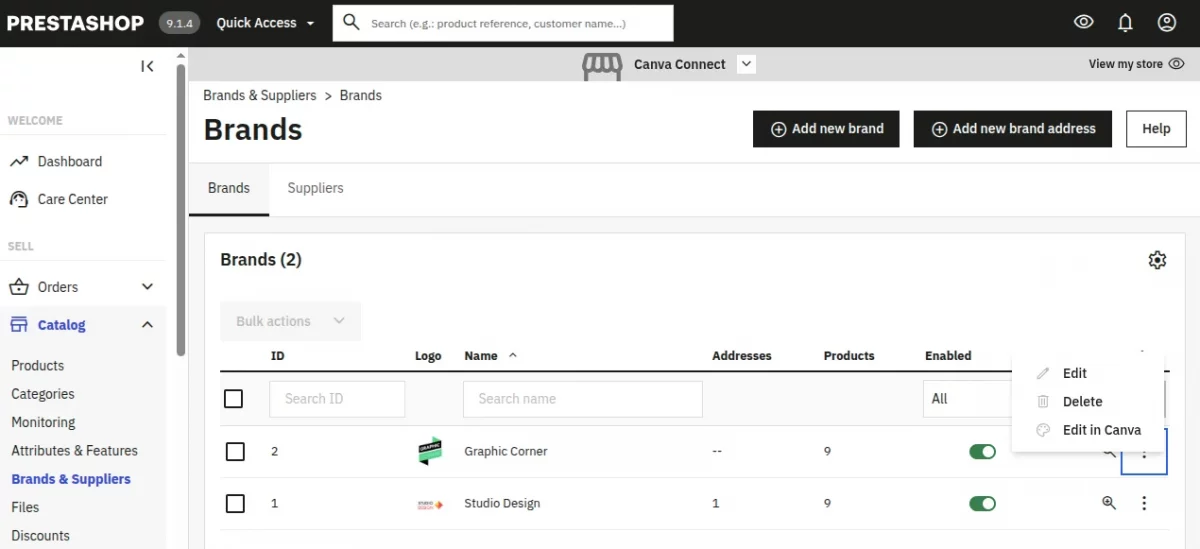Click the 9.1.4 version badge
1200x549 pixels.
click(180, 23)
